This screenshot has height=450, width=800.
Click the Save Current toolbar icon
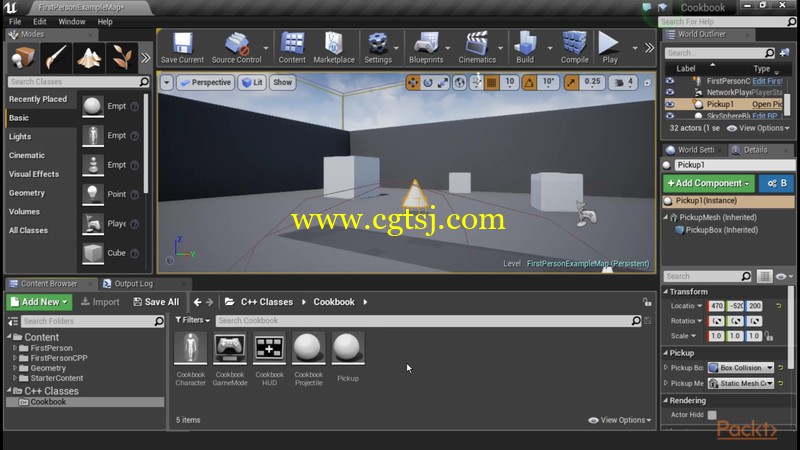pyautogui.click(x=182, y=47)
